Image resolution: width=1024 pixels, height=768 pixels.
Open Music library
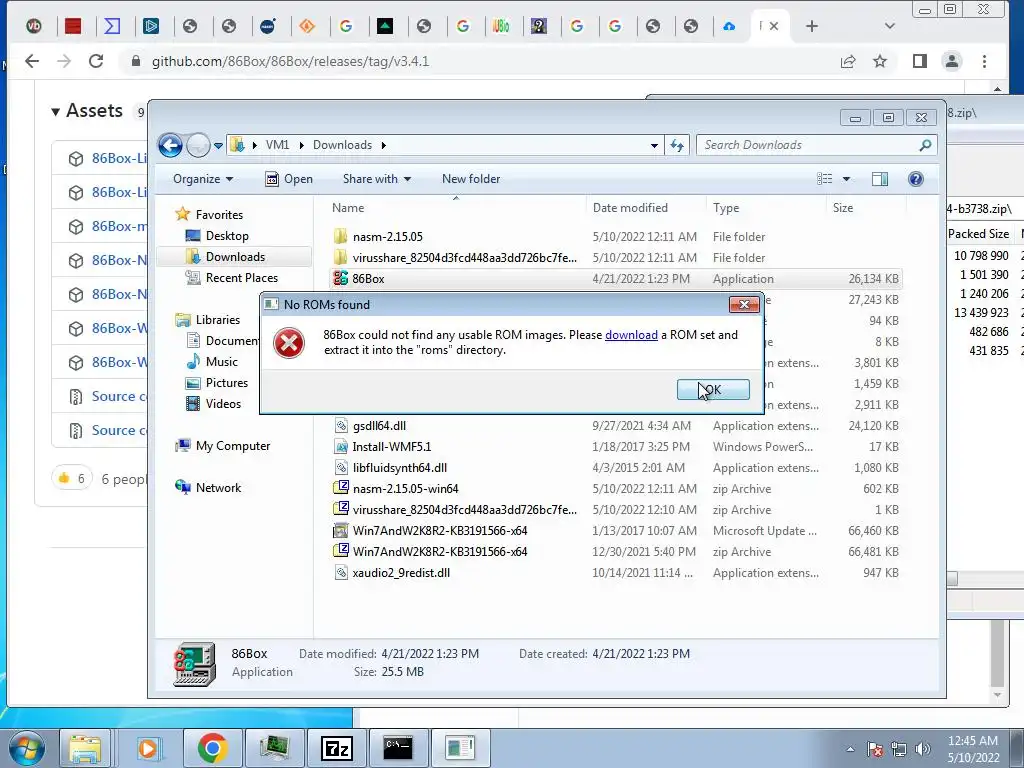tap(221, 362)
